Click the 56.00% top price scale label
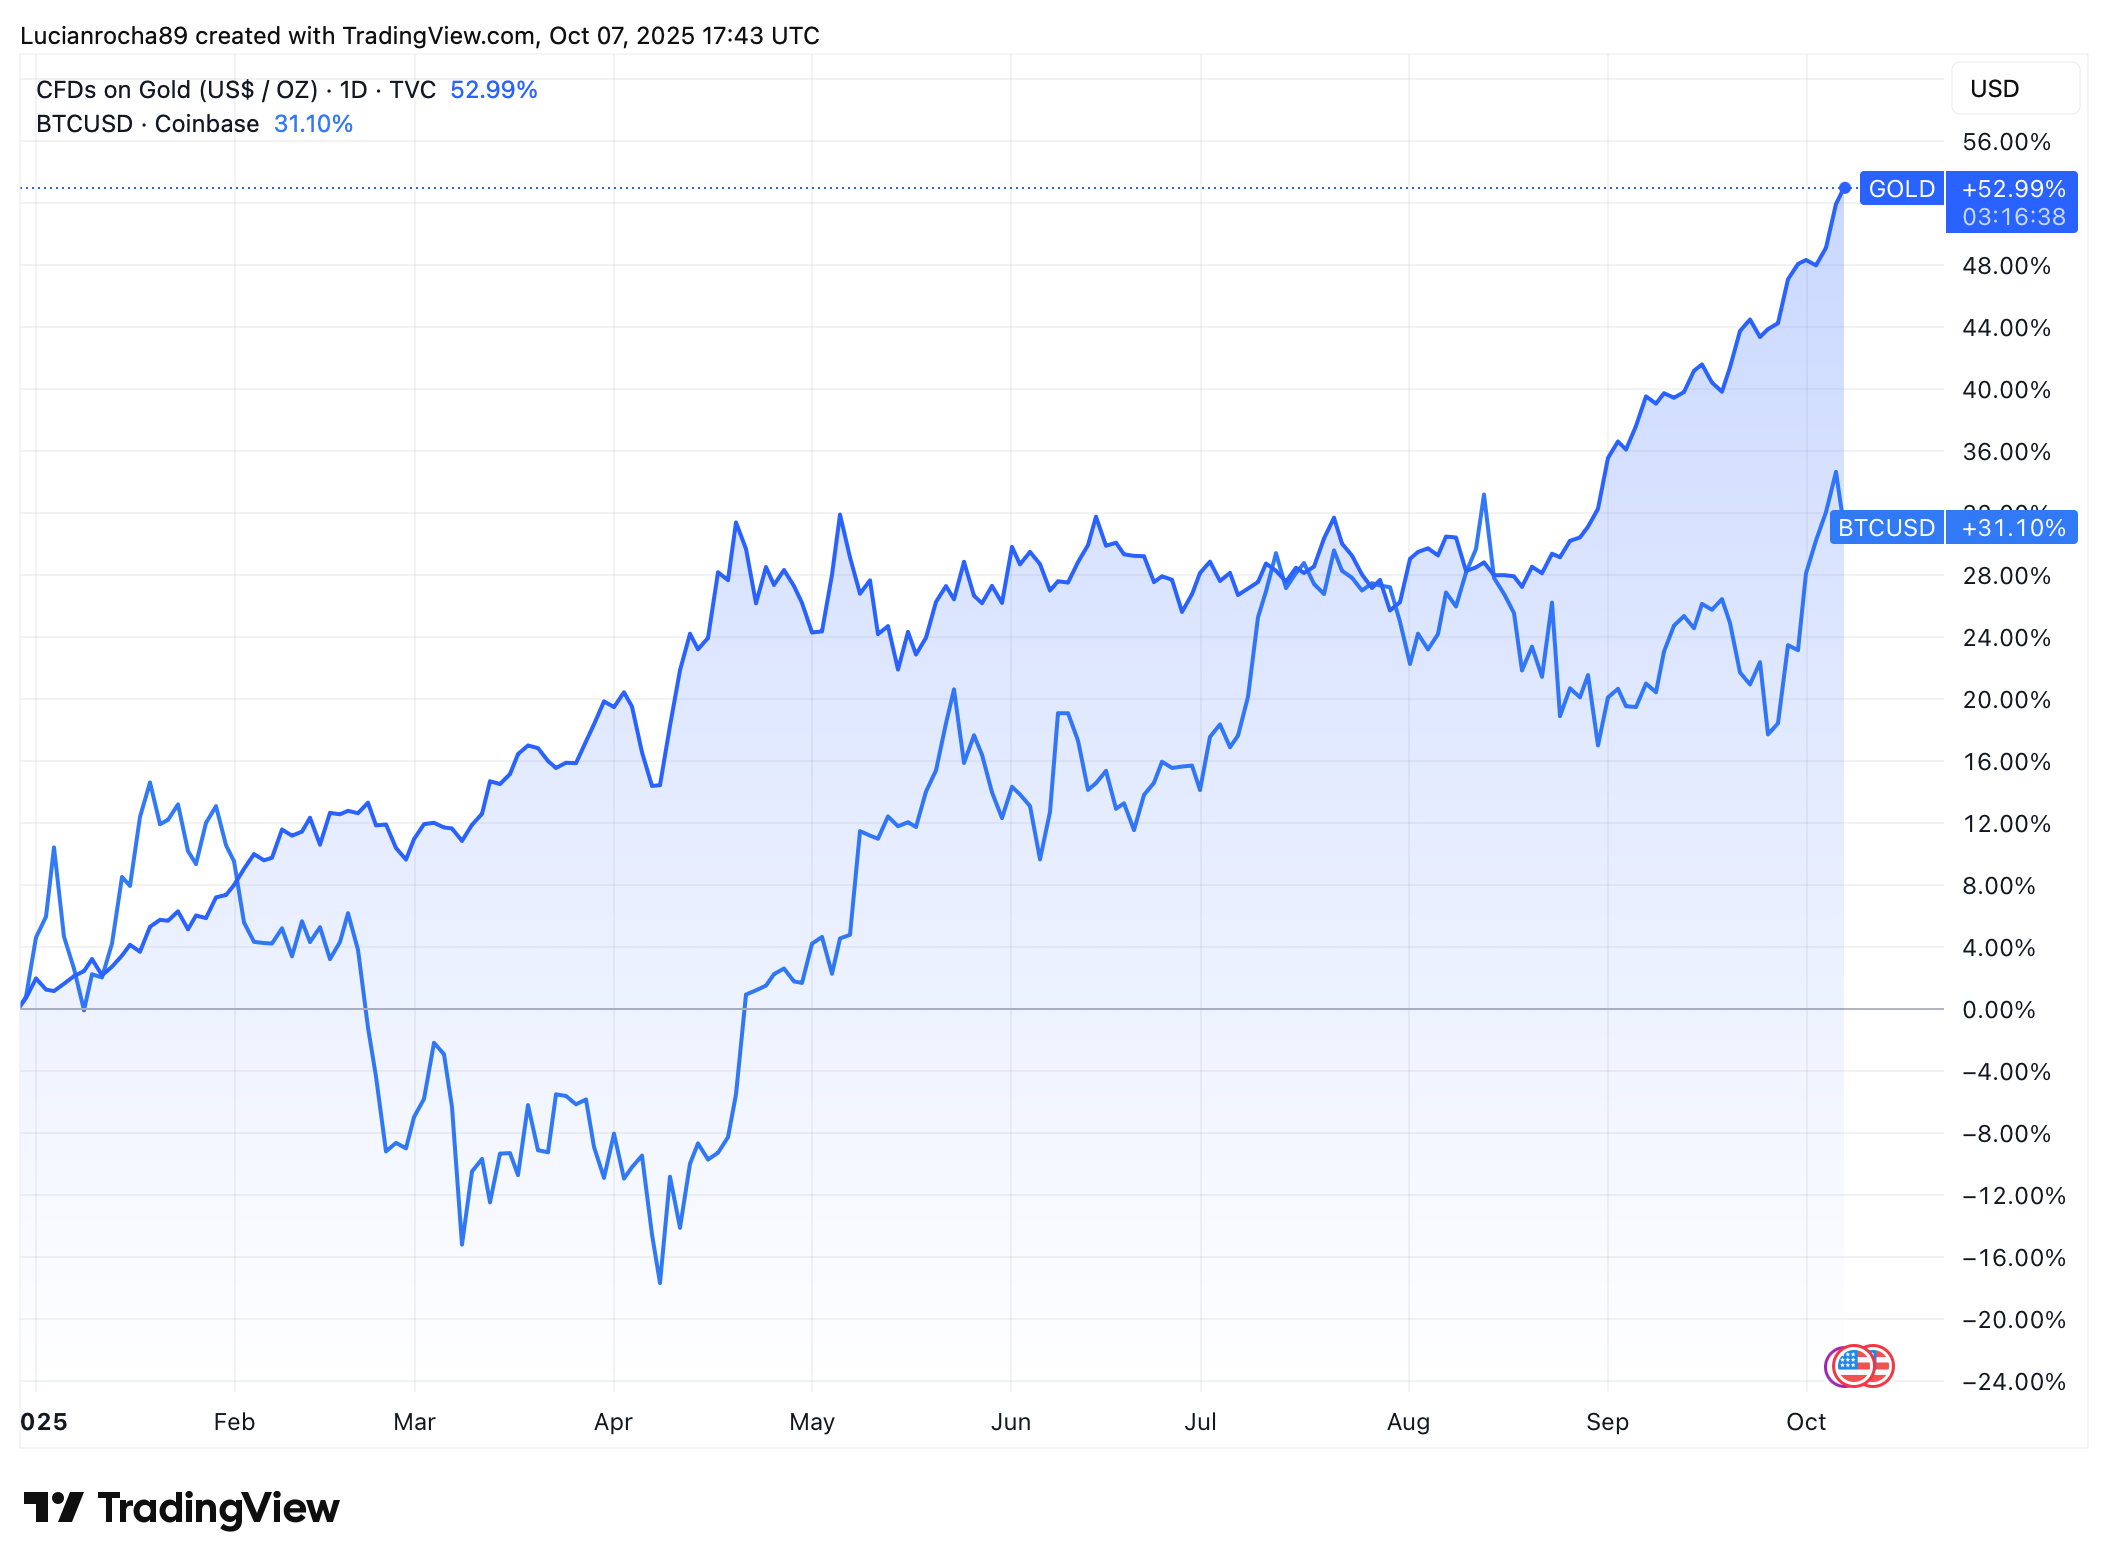Screen dimensions: 2108x1568 [2005, 142]
